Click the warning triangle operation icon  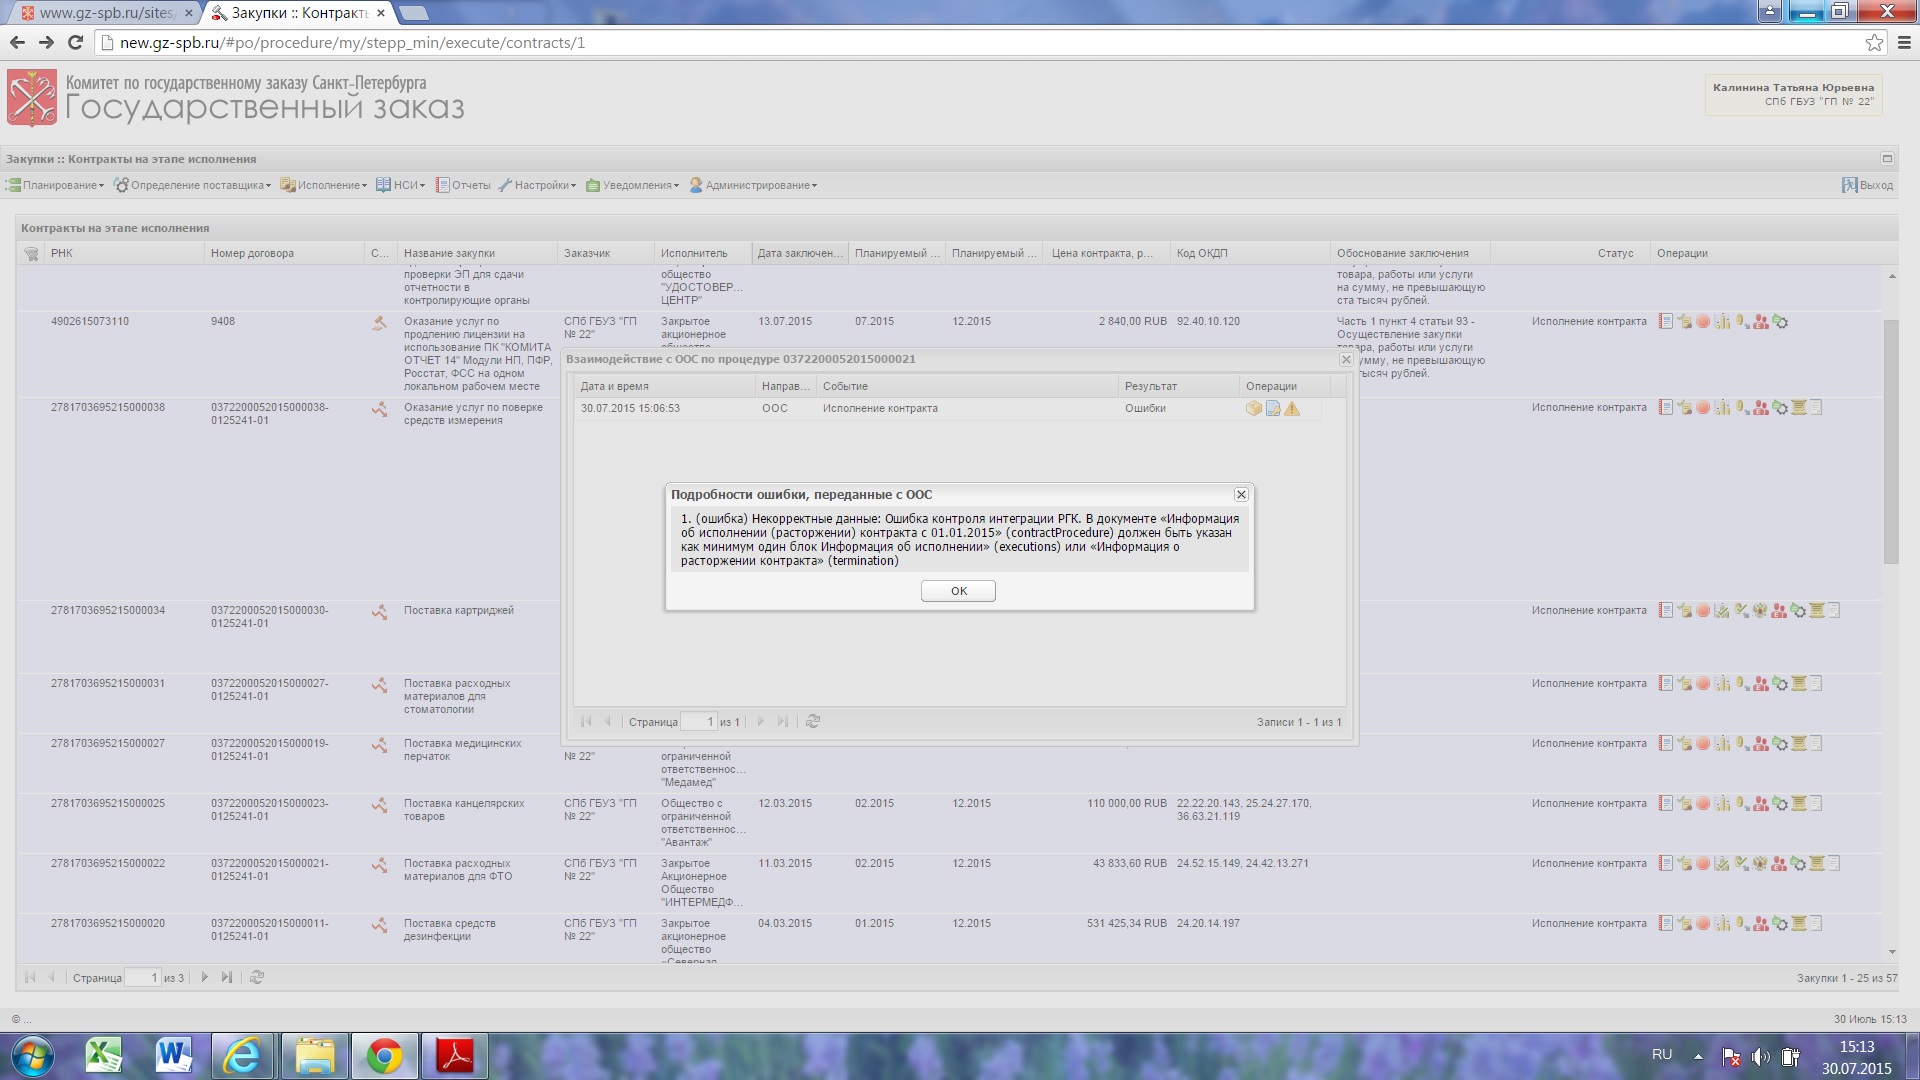click(1292, 409)
